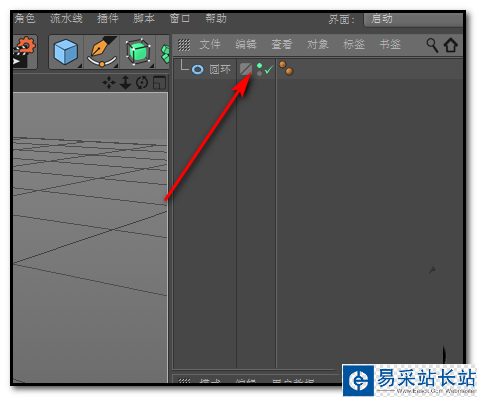
Task: Open the 流水线 menu
Action: coord(66,18)
